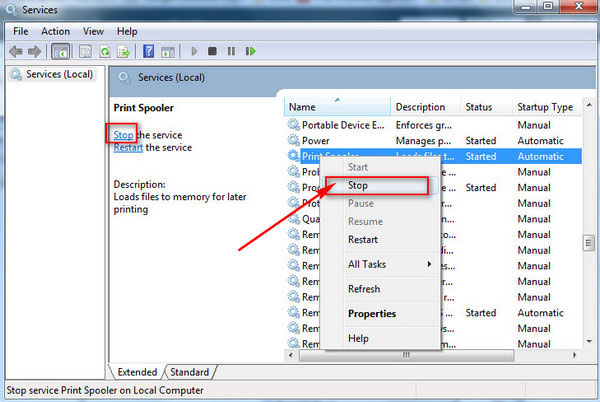Click the Refresh toolbar icon
This screenshot has height=402, width=600.
pyautogui.click(x=104, y=51)
